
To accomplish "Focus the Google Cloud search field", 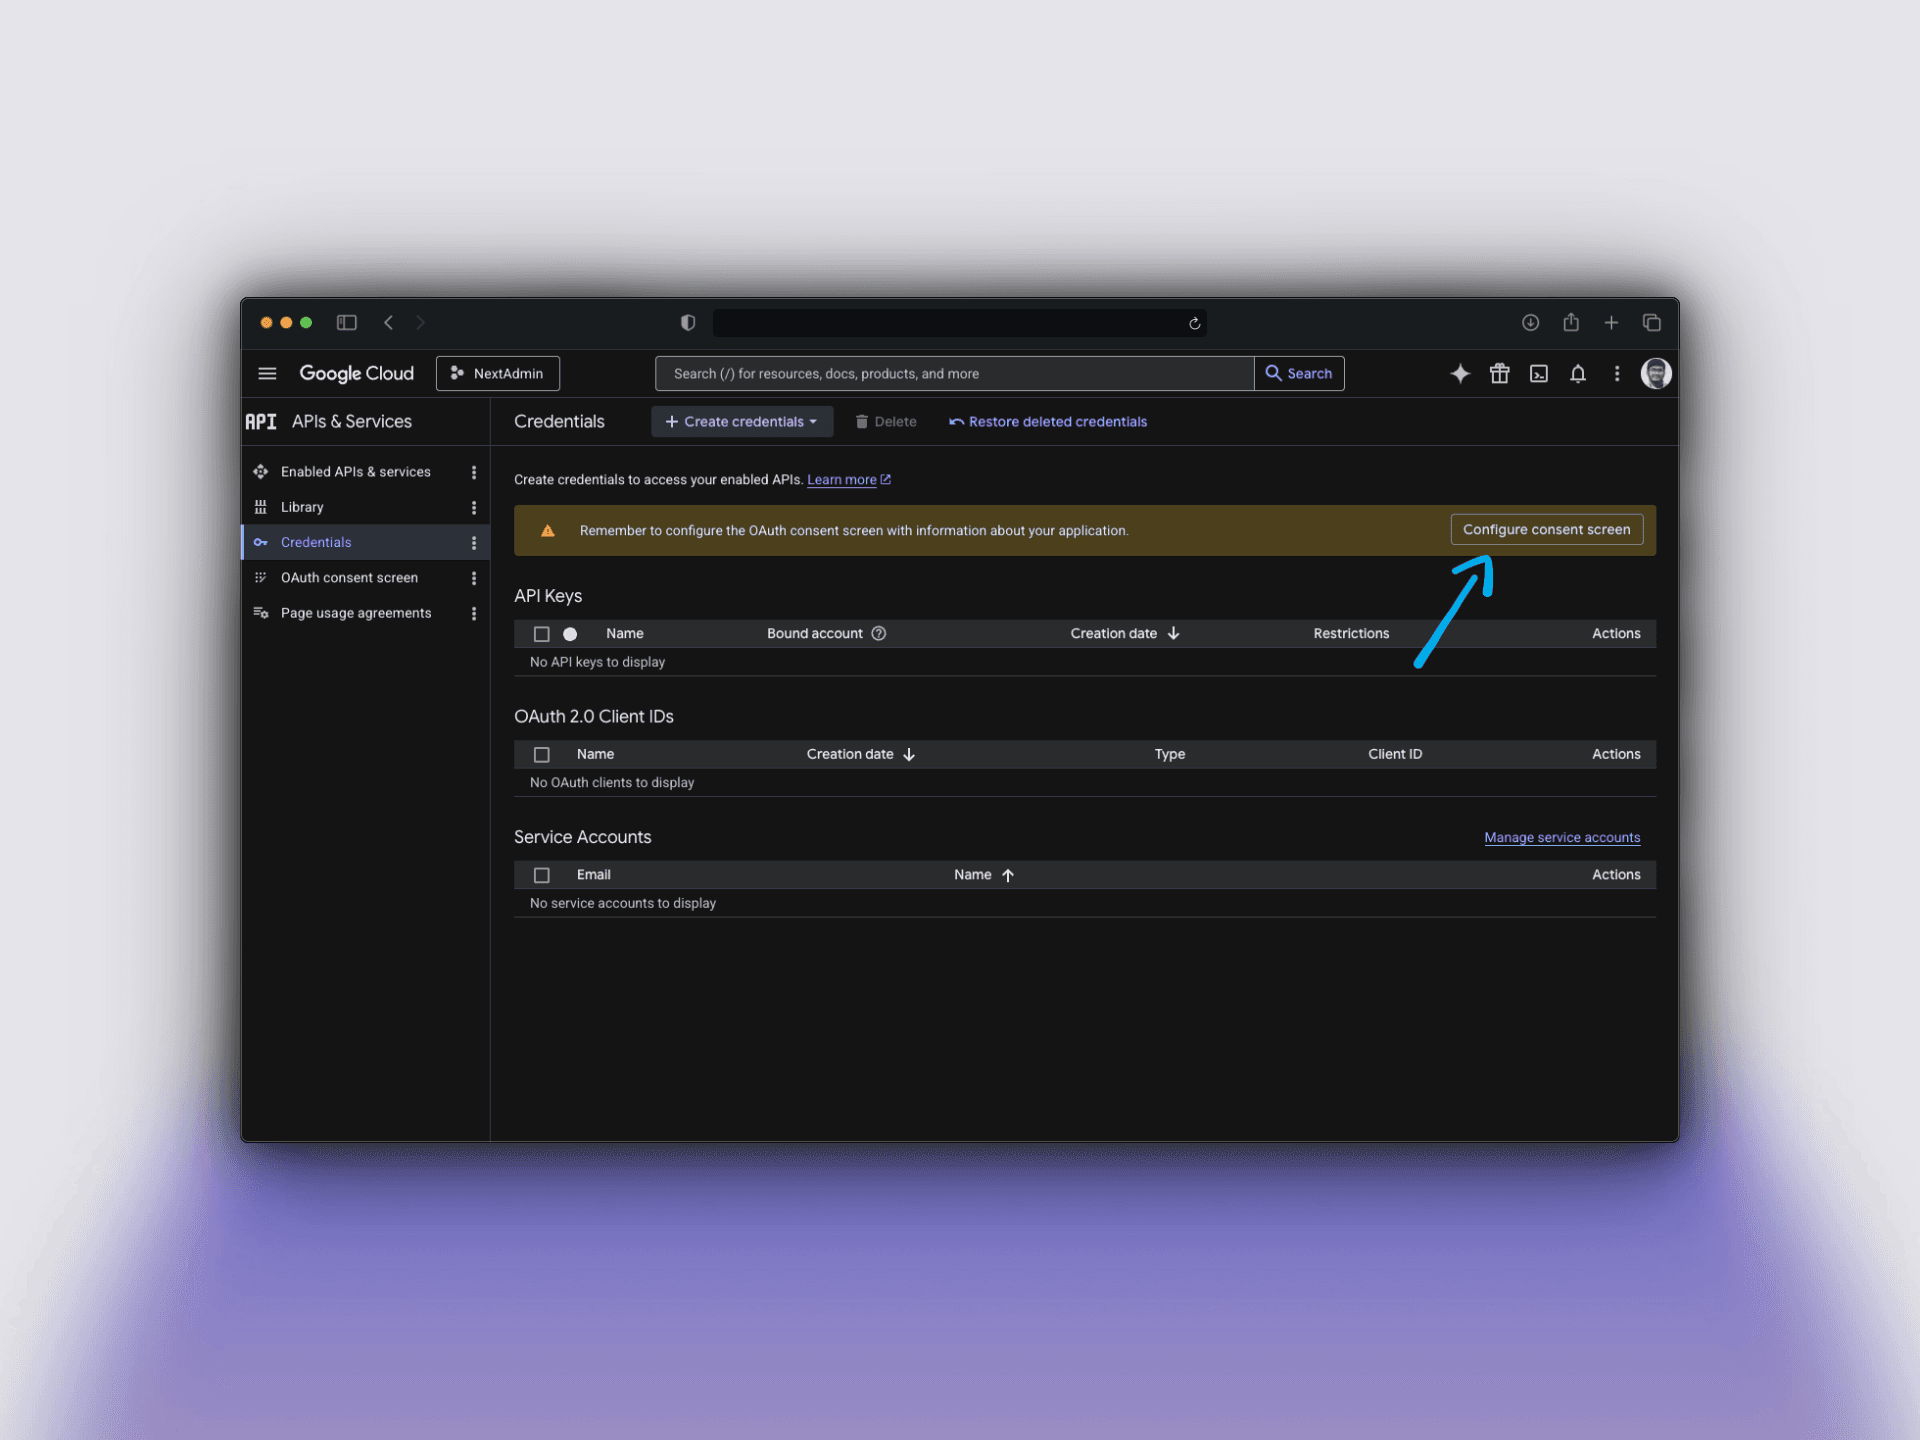I will coord(955,373).
